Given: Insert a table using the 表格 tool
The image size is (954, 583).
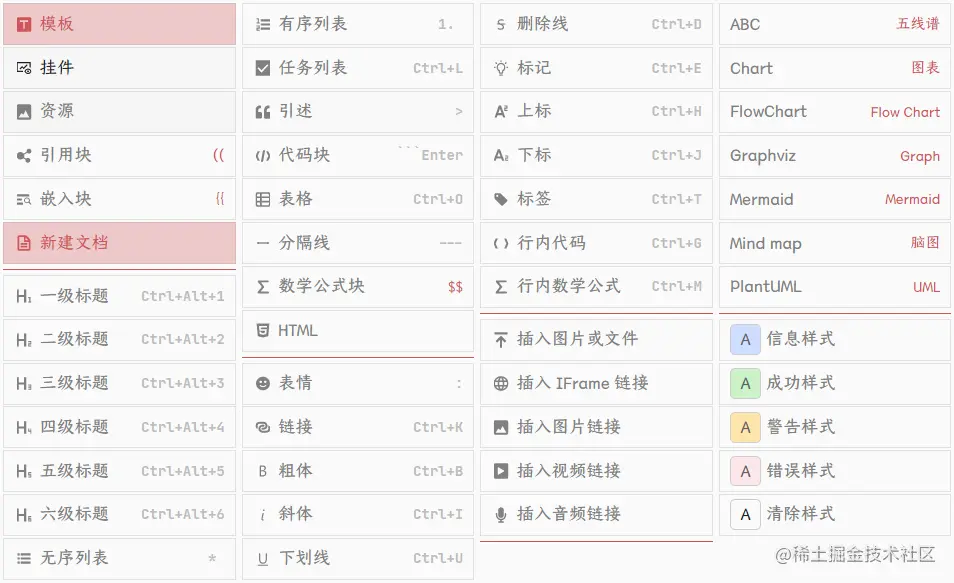Looking at the screenshot, I should pyautogui.click(x=357, y=199).
